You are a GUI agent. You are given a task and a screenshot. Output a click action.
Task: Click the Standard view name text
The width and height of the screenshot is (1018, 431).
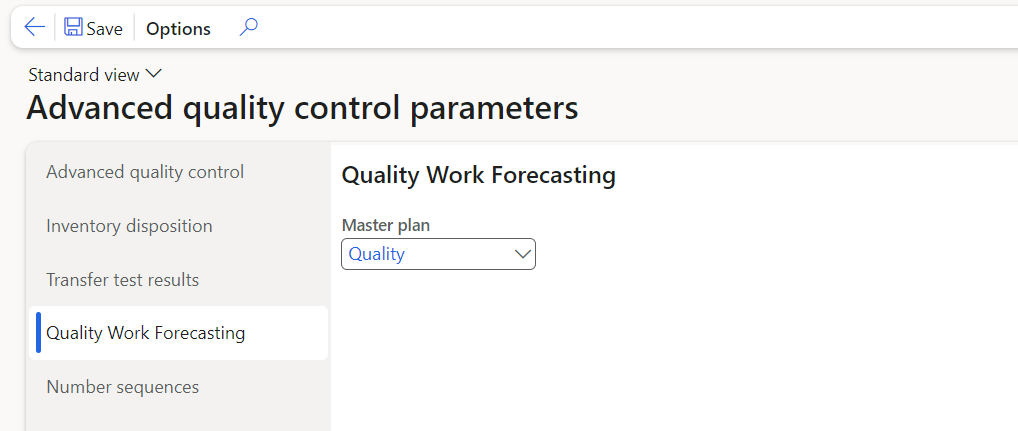tap(84, 75)
